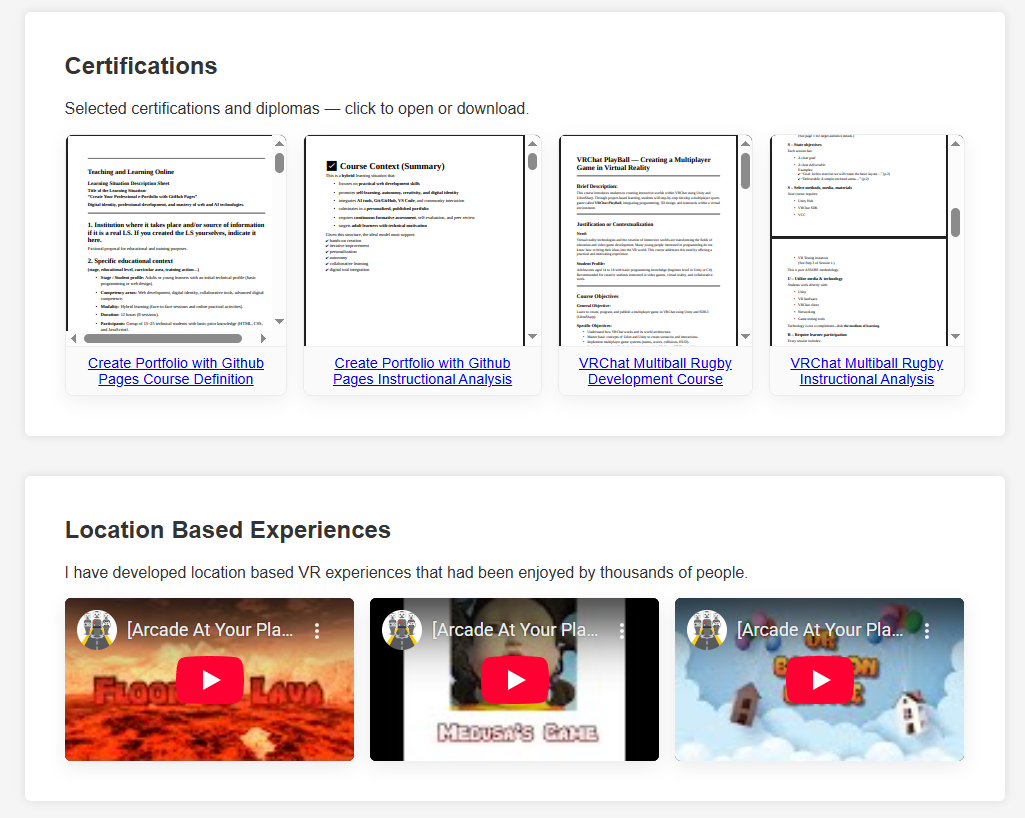1025x818 pixels.
Task: Open VRChat Multiball Rugby Development Course link
Action: [655, 371]
